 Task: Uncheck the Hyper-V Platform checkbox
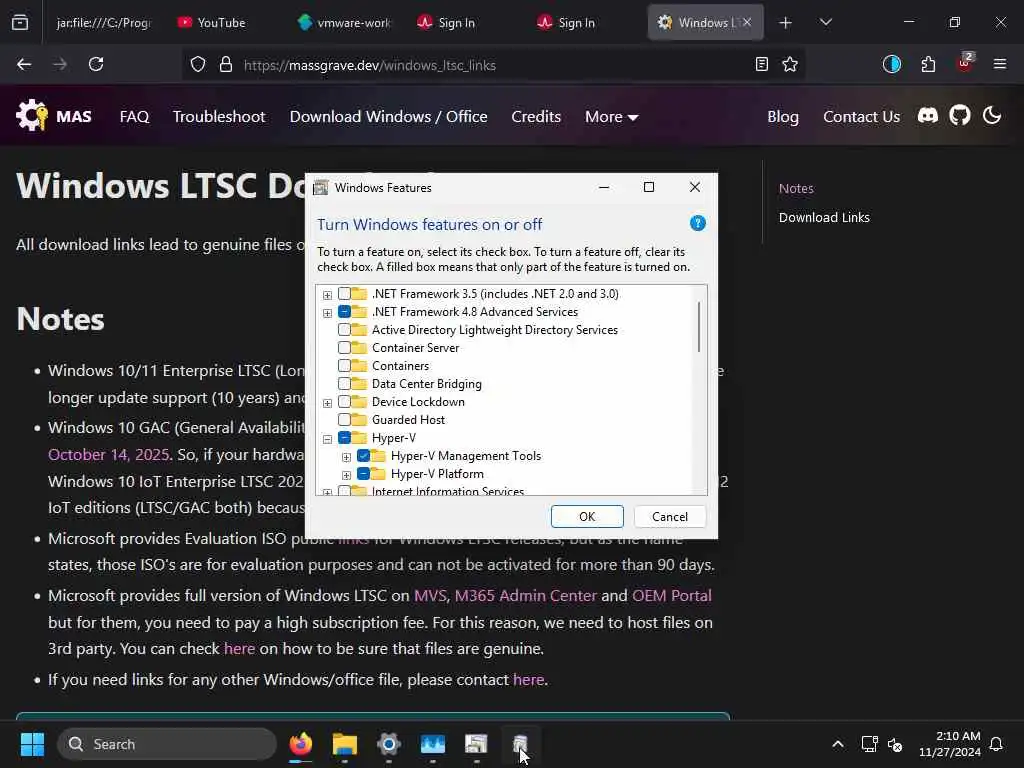coord(363,473)
